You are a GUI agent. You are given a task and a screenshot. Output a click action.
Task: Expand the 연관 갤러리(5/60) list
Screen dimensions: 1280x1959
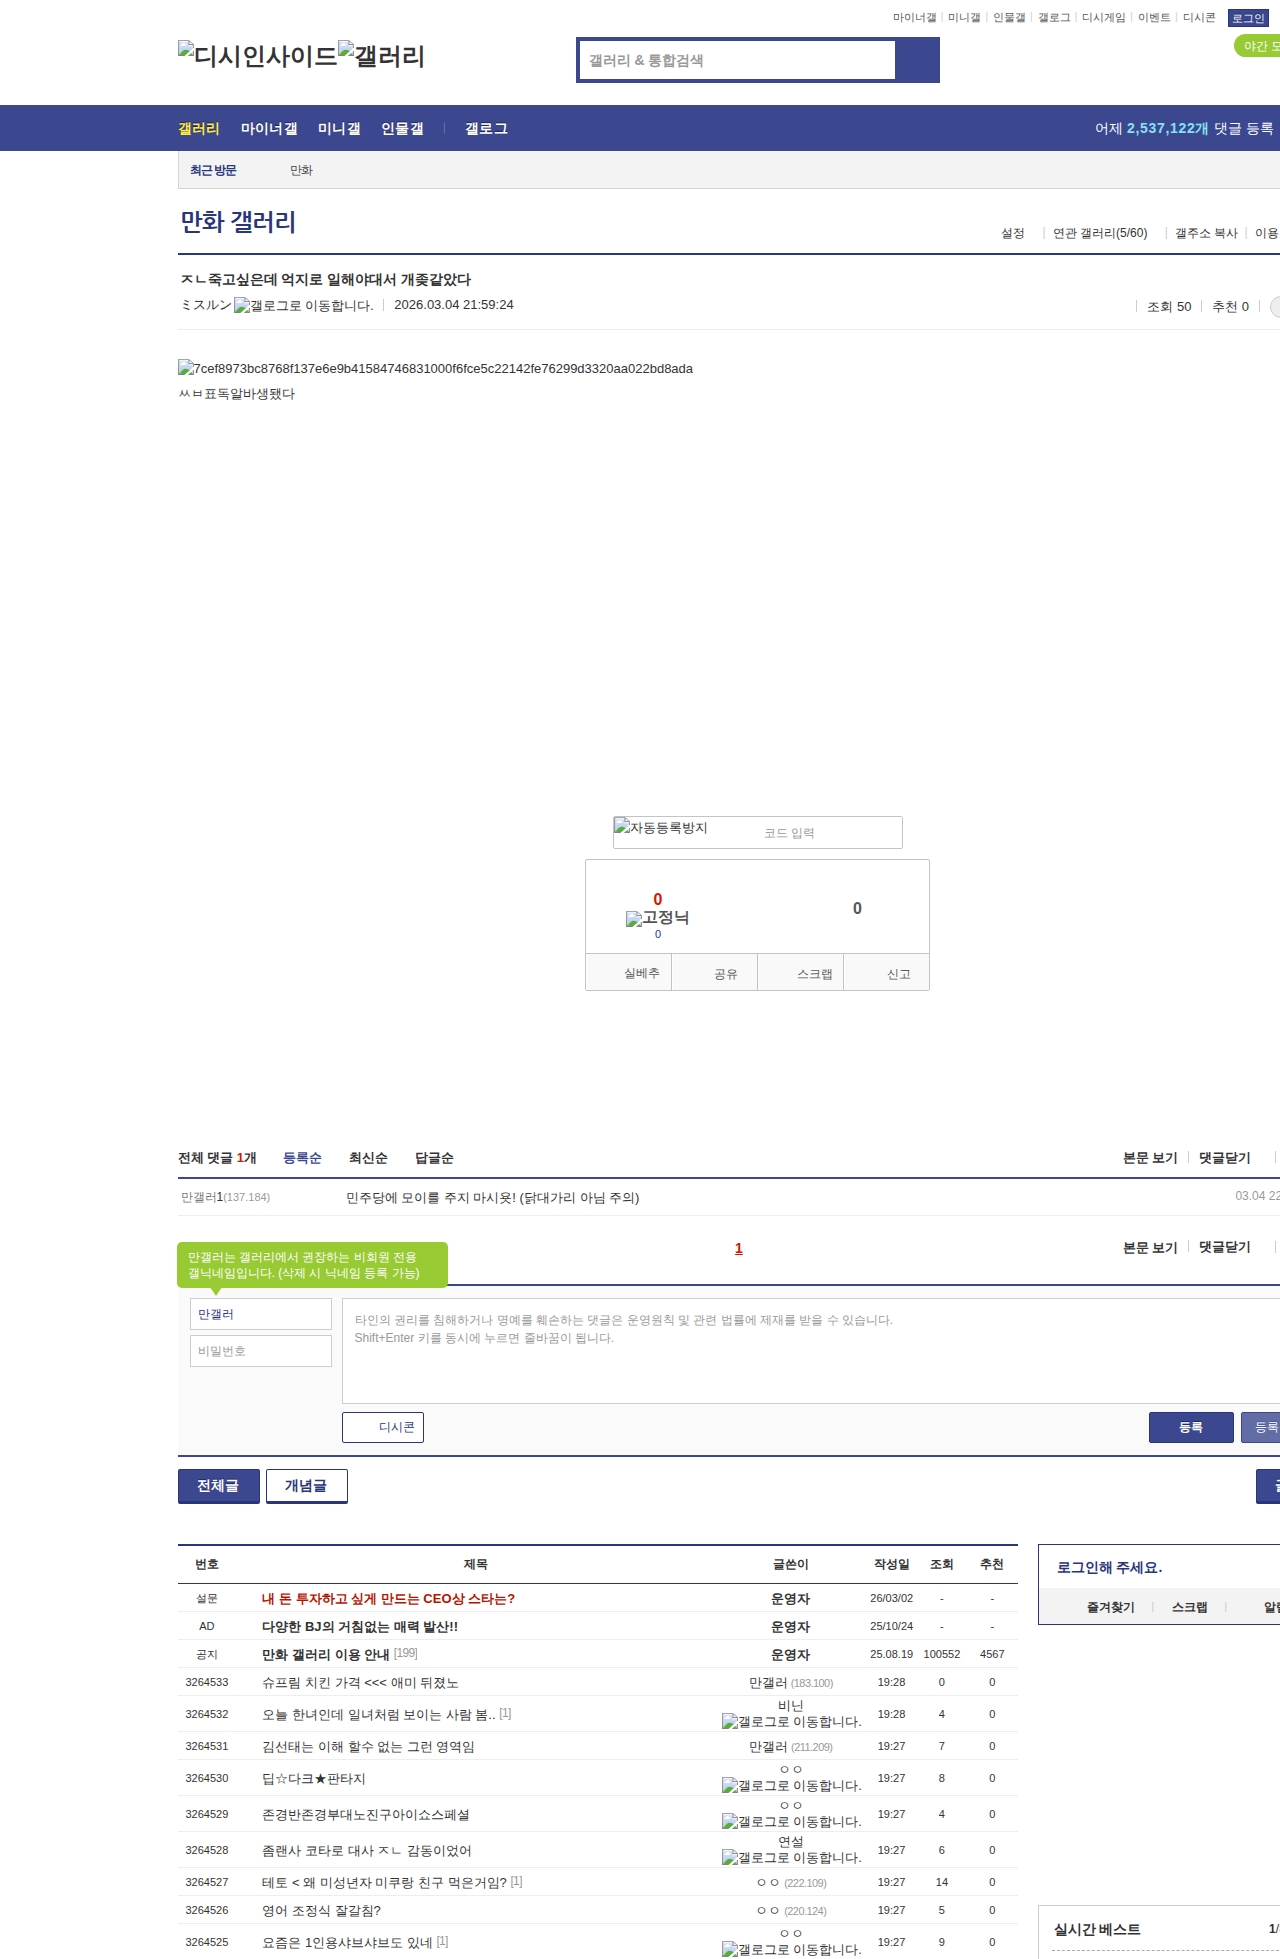(x=1100, y=233)
